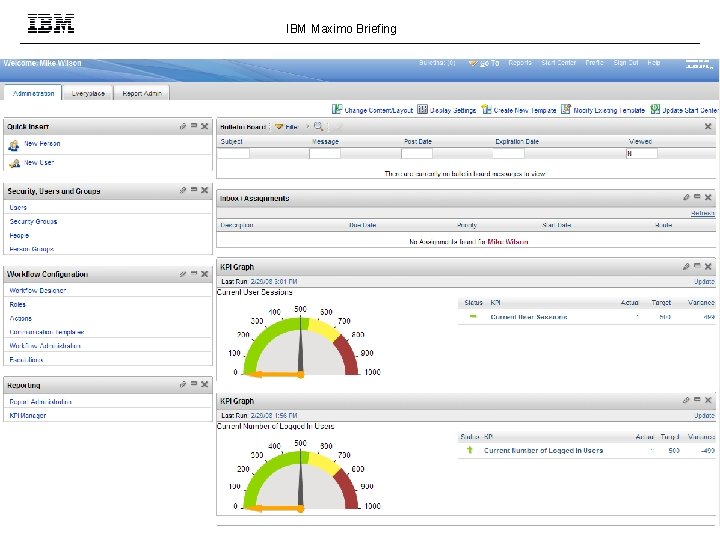The height and width of the screenshot is (540, 720).
Task: Click Update on Logged In Users graph
Action: pyautogui.click(x=704, y=416)
